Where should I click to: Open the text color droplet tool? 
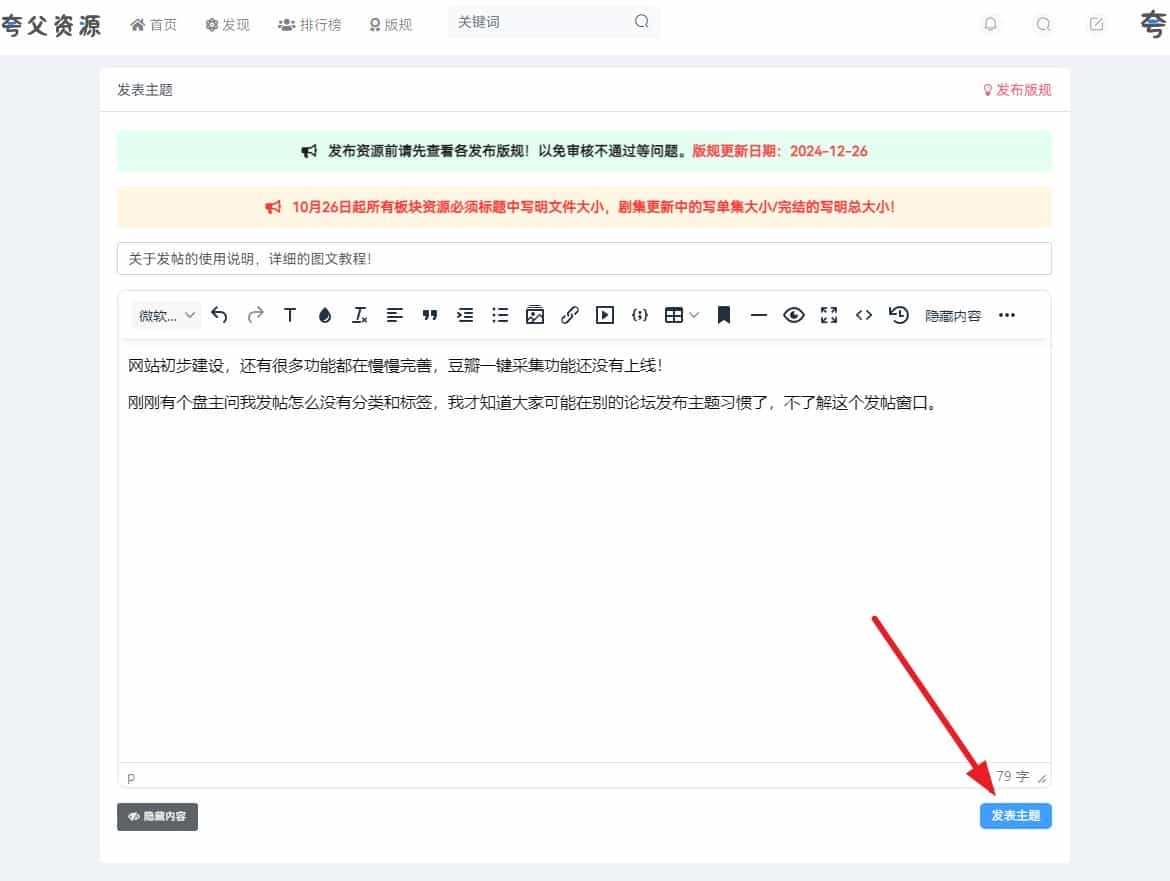[x=324, y=315]
